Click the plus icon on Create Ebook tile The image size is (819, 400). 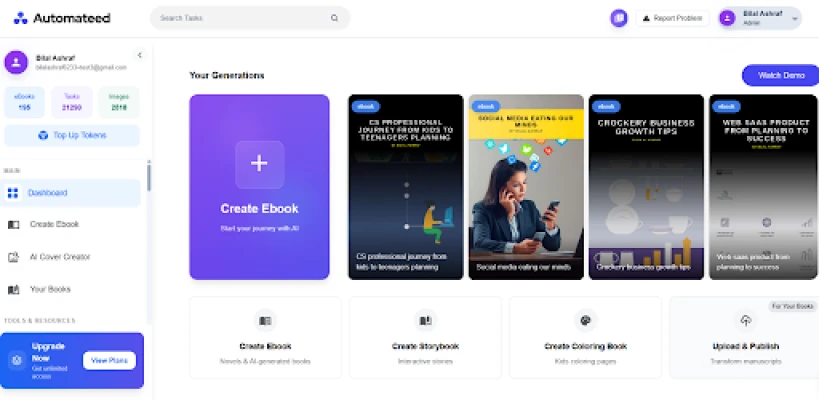259,164
